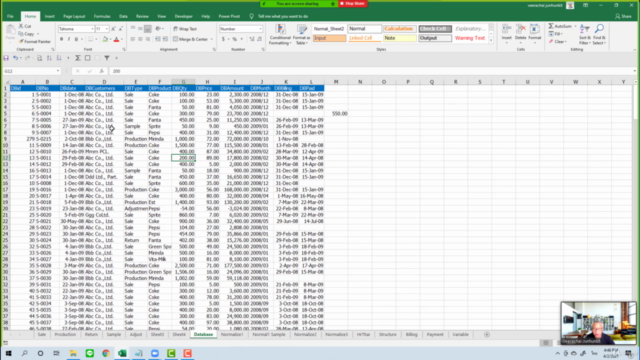Expand the cell Styles gallery

tap(491, 41)
